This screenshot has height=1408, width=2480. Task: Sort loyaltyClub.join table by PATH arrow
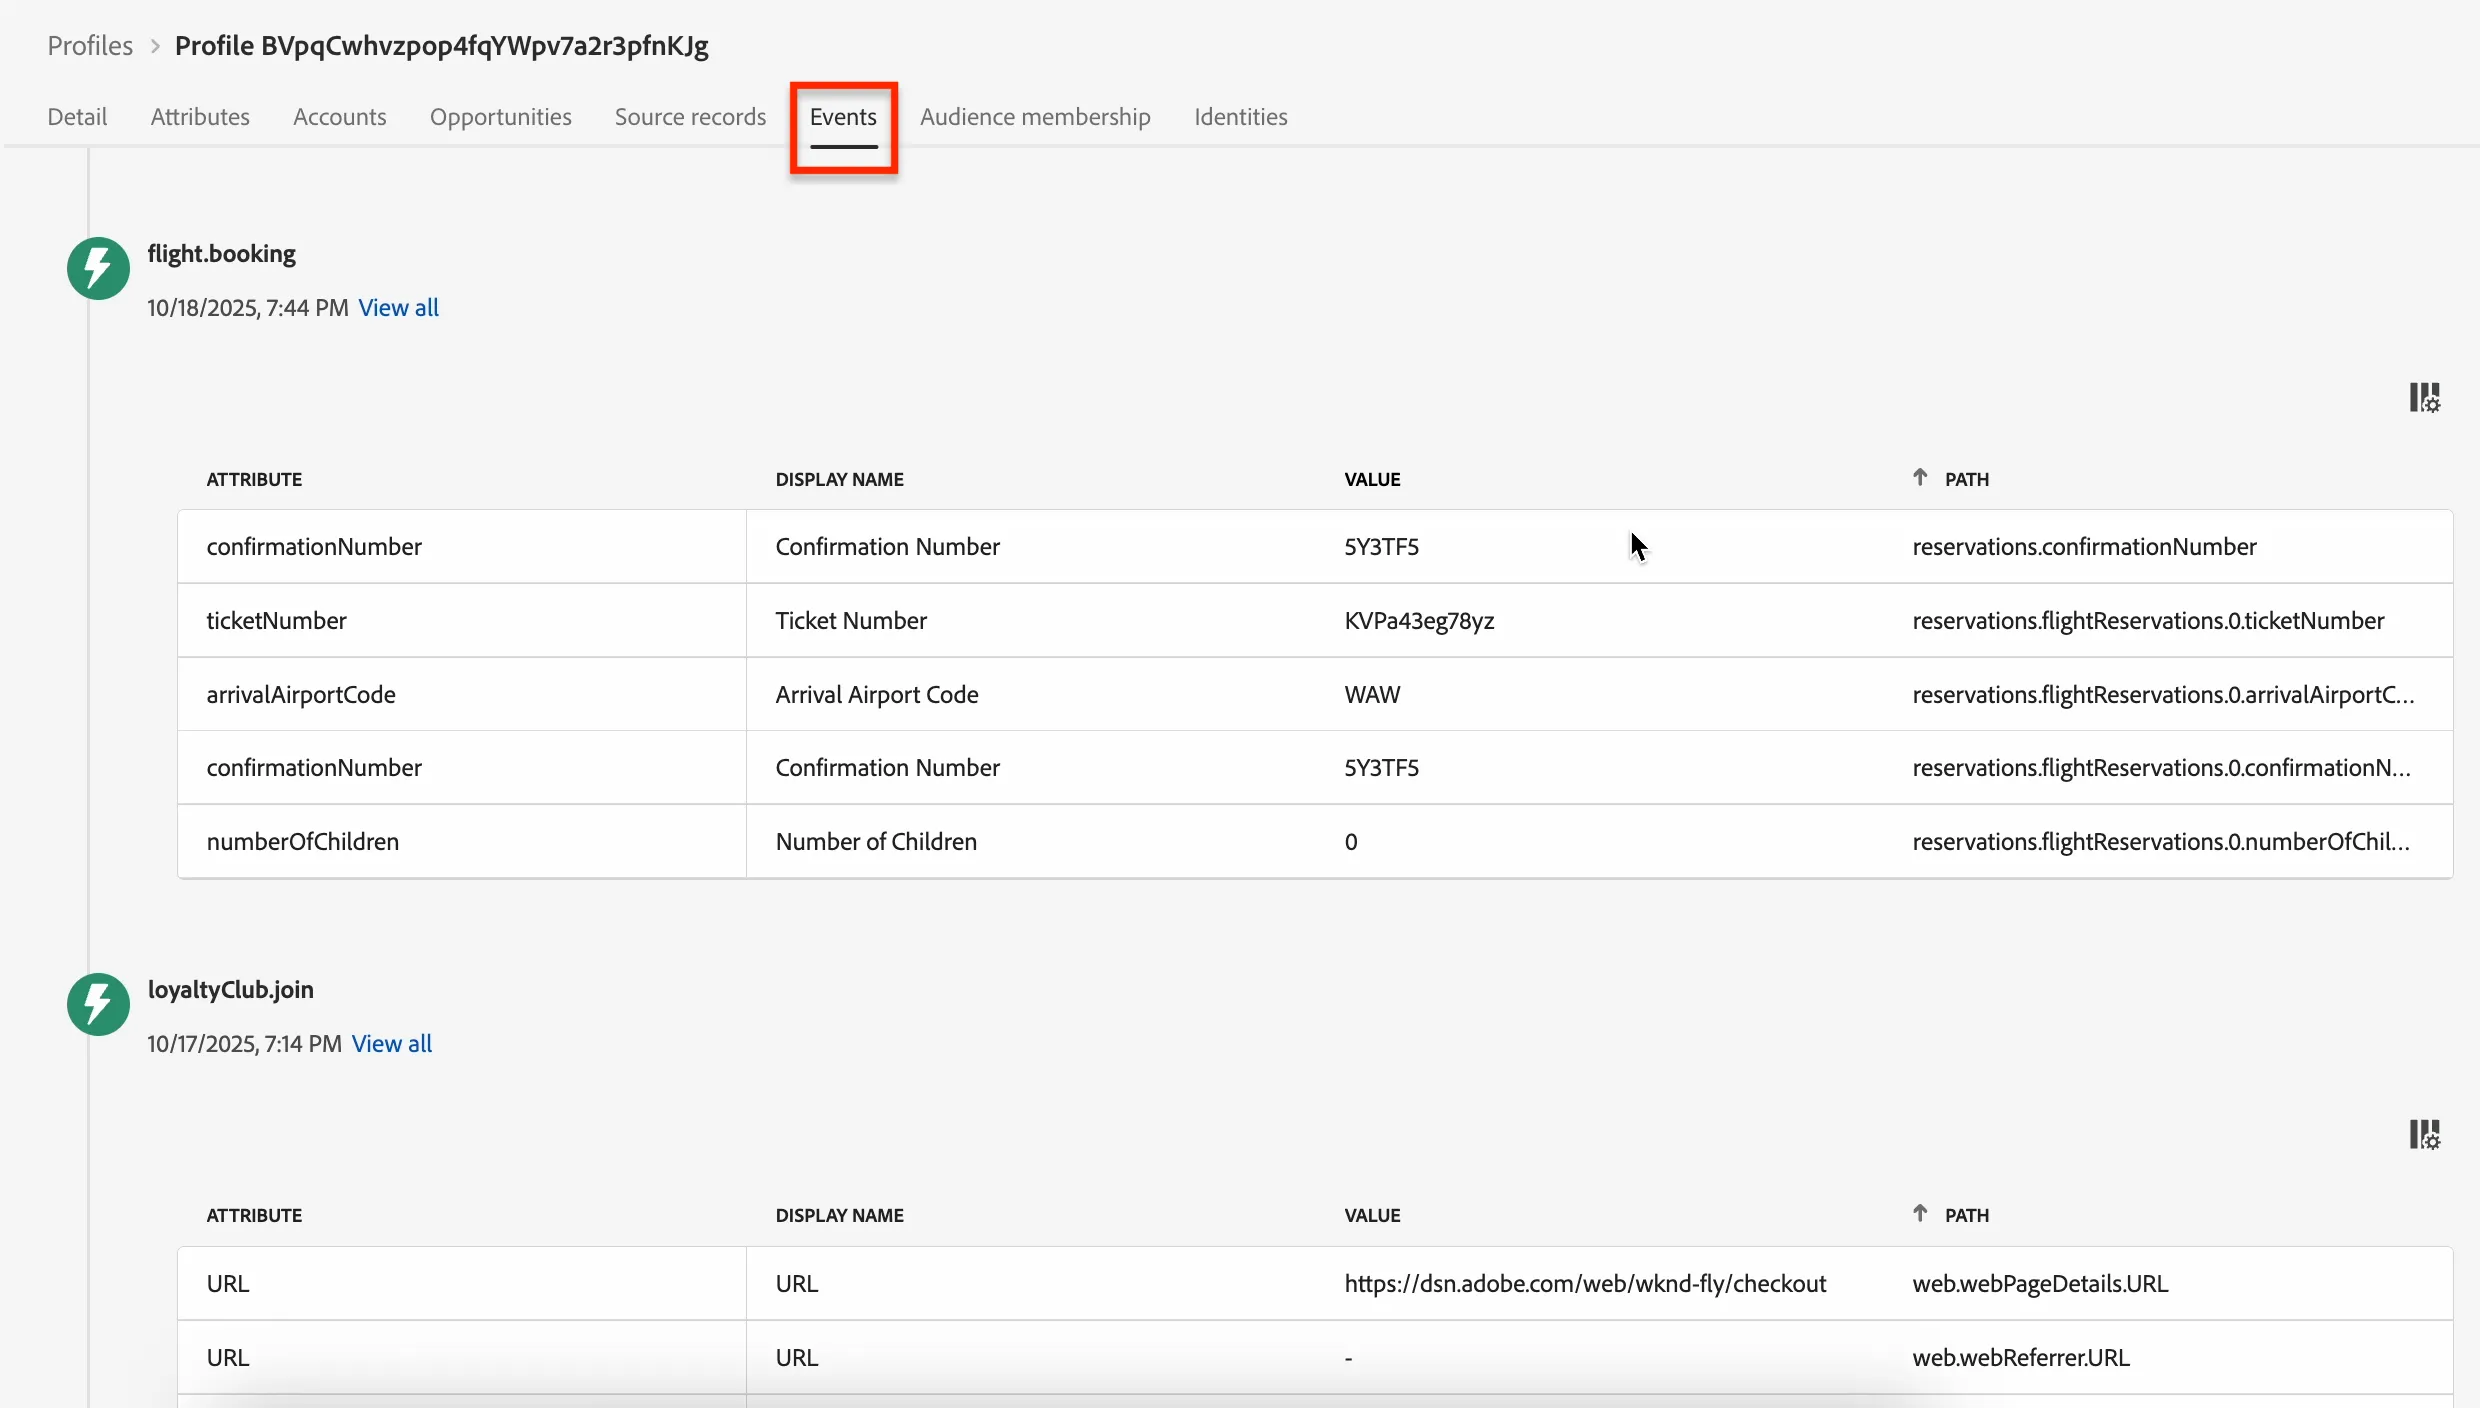tap(1920, 1214)
